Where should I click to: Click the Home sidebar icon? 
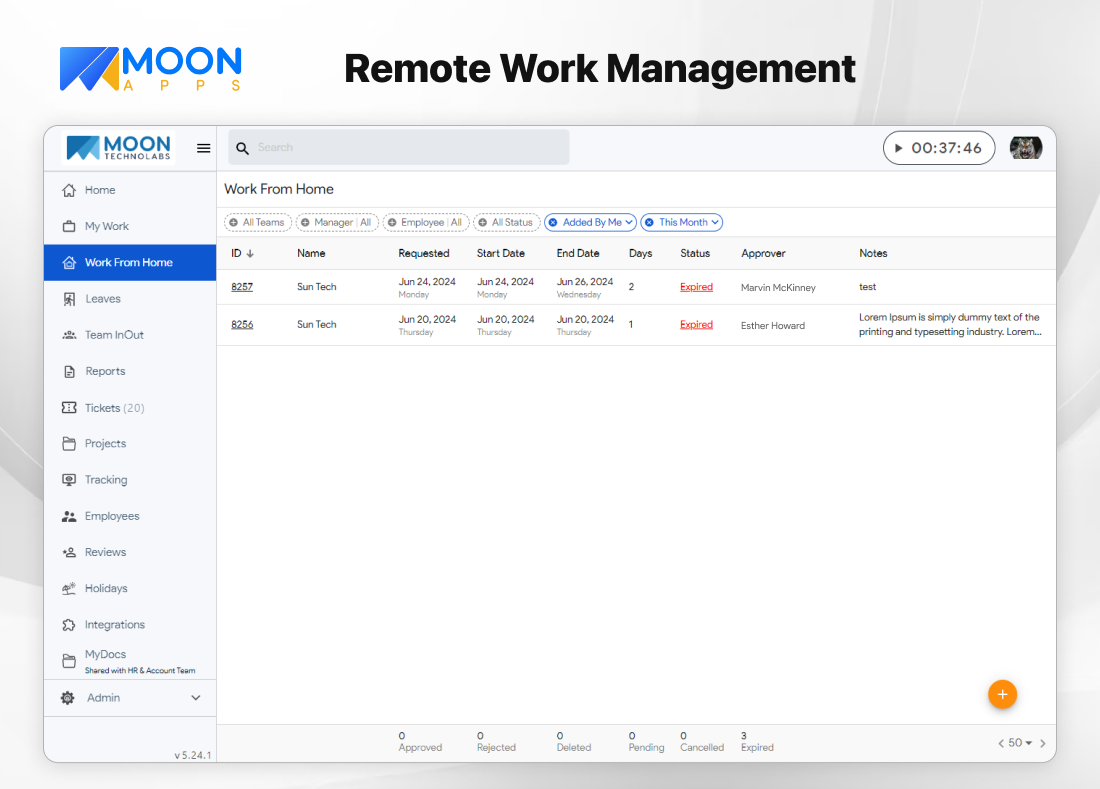click(x=69, y=190)
